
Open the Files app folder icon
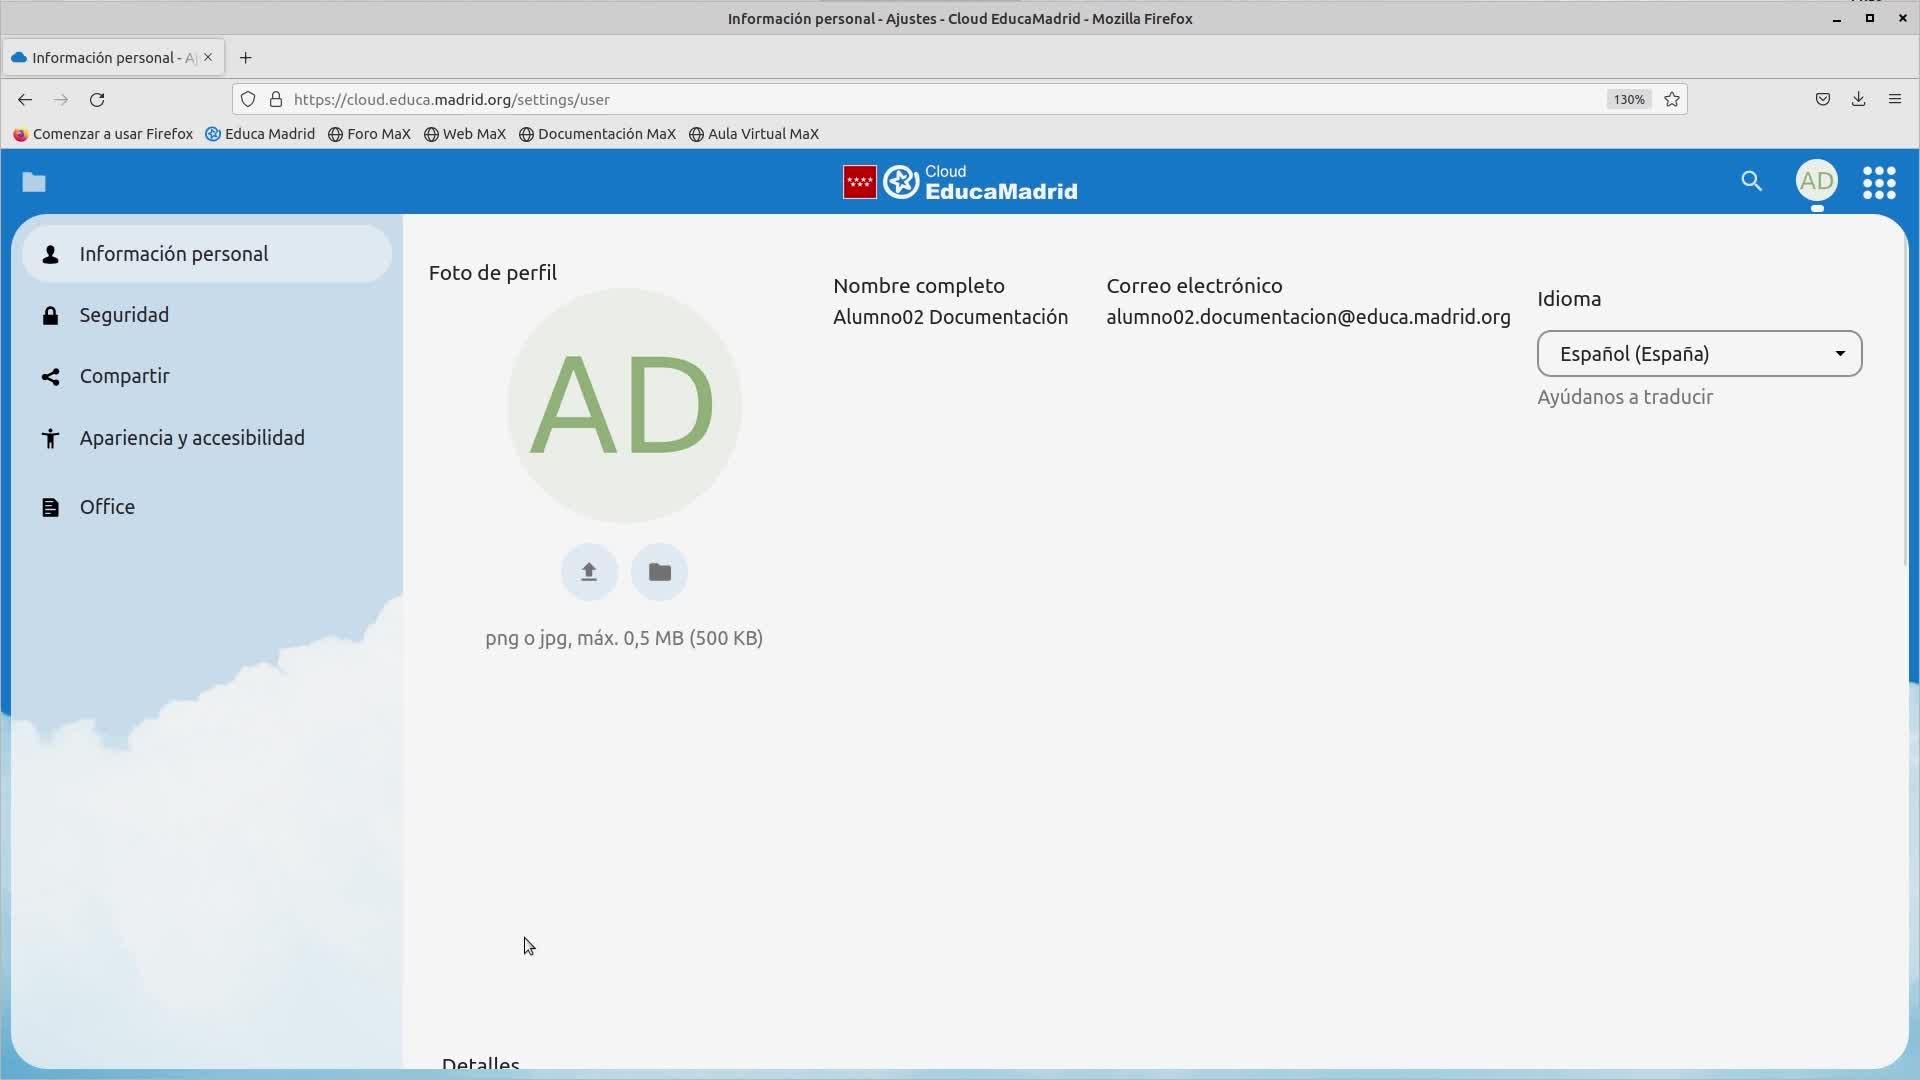(x=34, y=182)
